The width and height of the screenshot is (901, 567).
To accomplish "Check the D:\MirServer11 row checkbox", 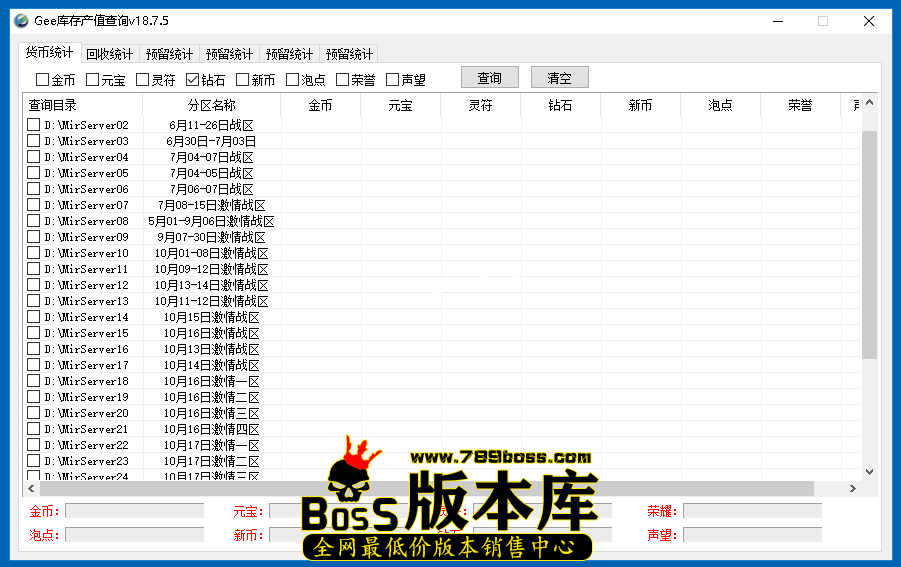I will coord(33,269).
